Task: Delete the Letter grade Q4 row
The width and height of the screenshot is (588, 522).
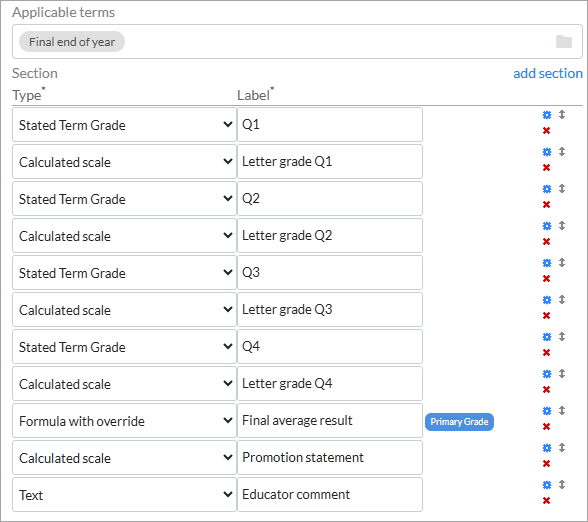Action: [x=546, y=390]
